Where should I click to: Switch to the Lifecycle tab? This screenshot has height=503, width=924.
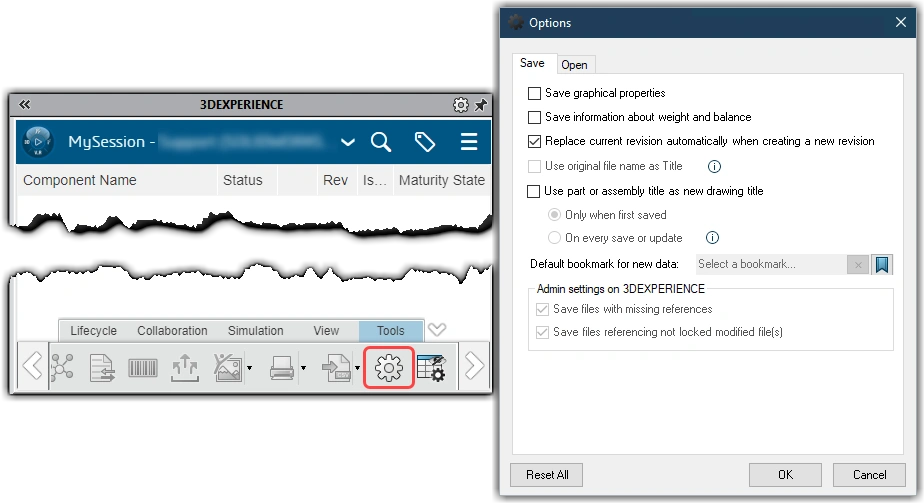click(94, 331)
